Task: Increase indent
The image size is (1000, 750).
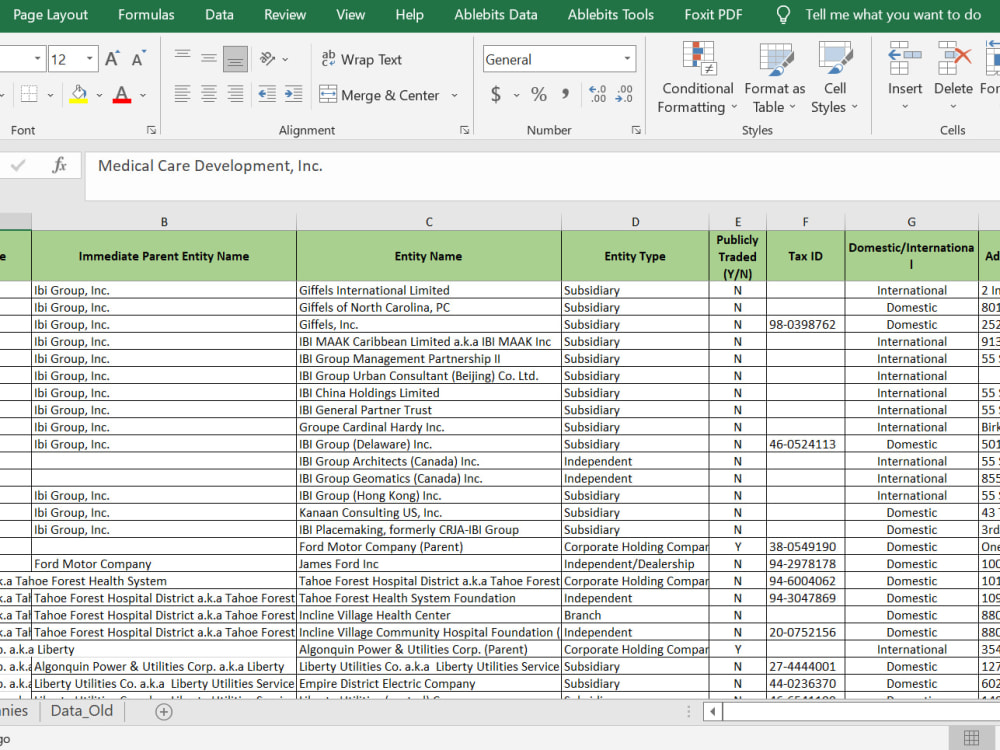Action: (293, 94)
